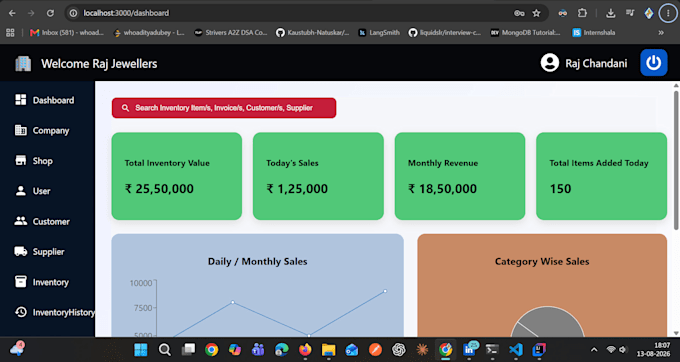Open LinkedIn app from taskbar
Screen dimensions: 680x362
pos(469,349)
